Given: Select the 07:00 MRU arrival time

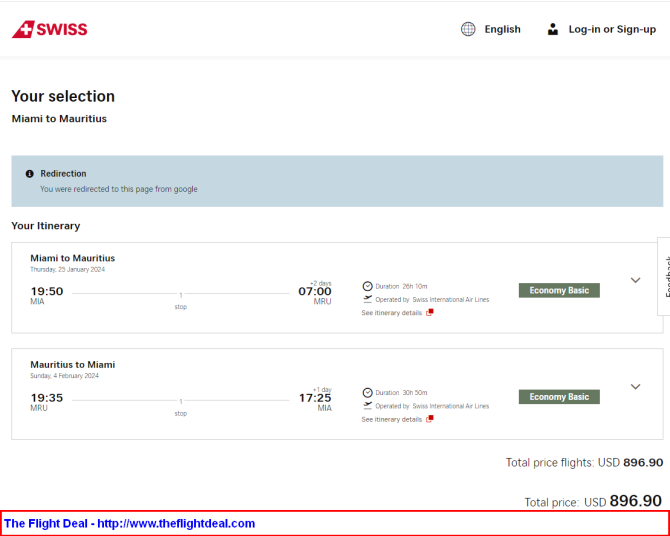Looking at the screenshot, I should [315, 295].
